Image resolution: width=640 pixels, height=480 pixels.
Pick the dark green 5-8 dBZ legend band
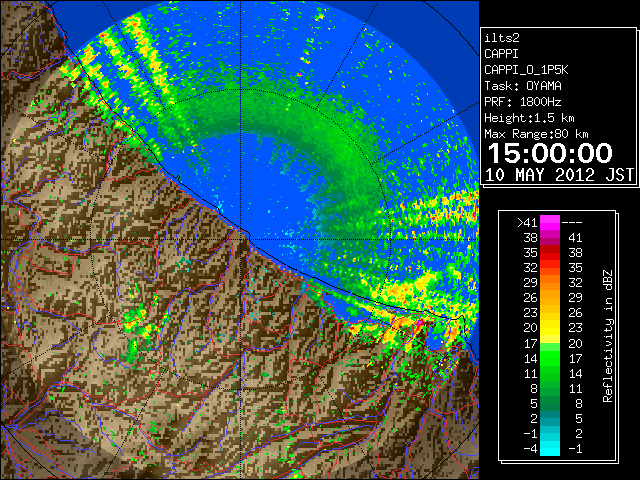(550, 403)
